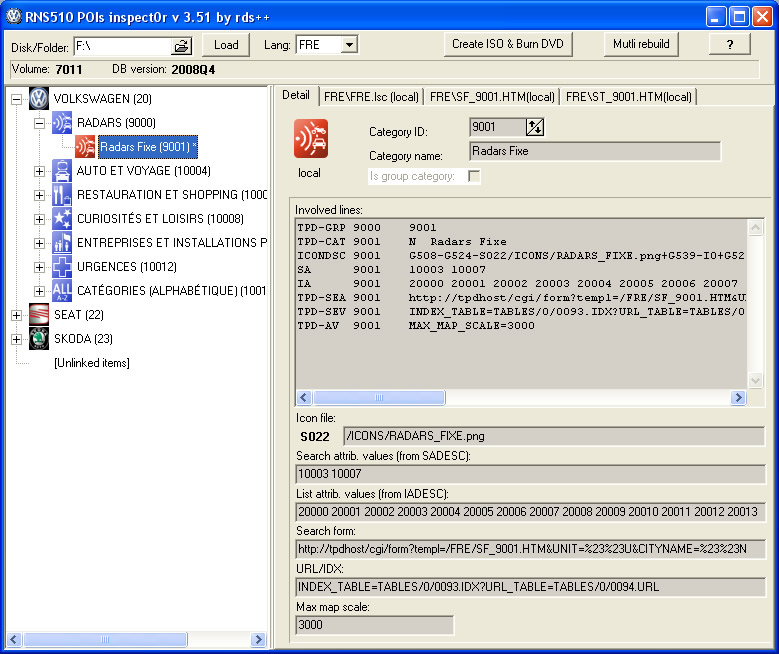Click the SKODA brand logo icon
Screen dimensions: 779x654
[39, 339]
